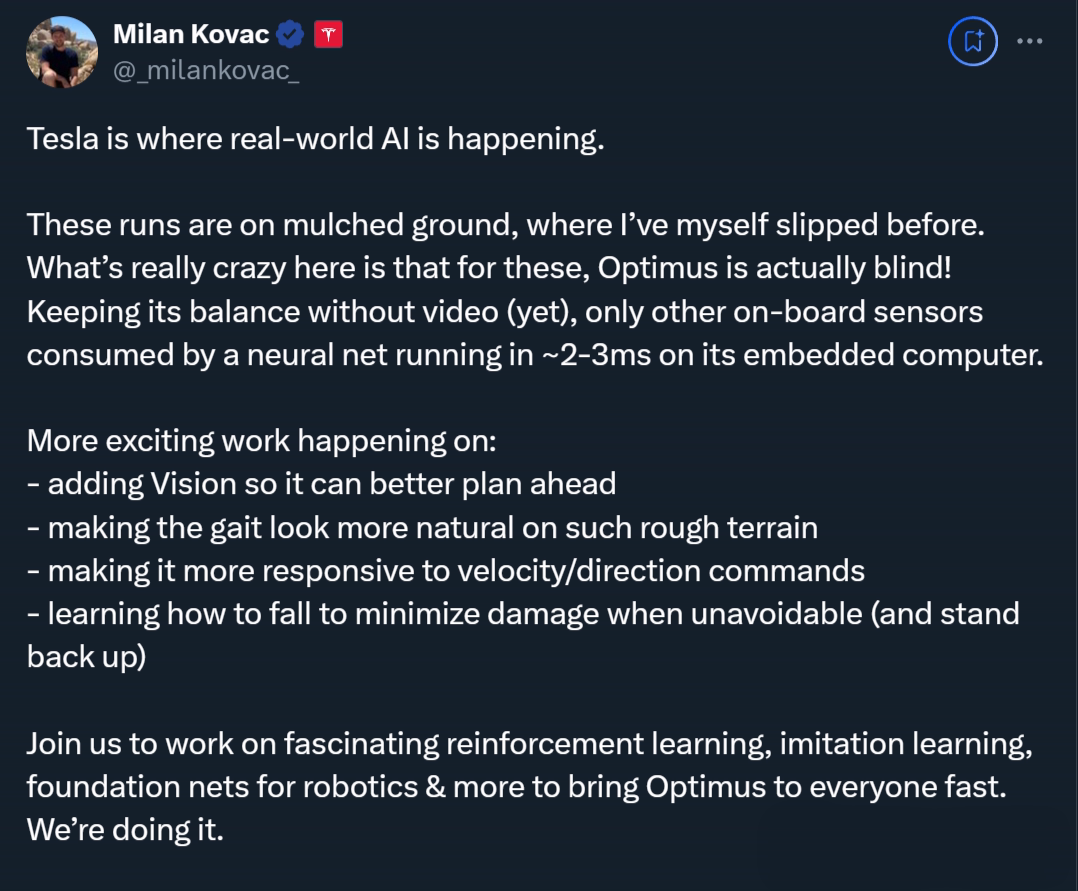Image resolution: width=1078 pixels, height=891 pixels.
Task: Click the bullet about learning how to fall
Action: pyautogui.click(x=522, y=613)
